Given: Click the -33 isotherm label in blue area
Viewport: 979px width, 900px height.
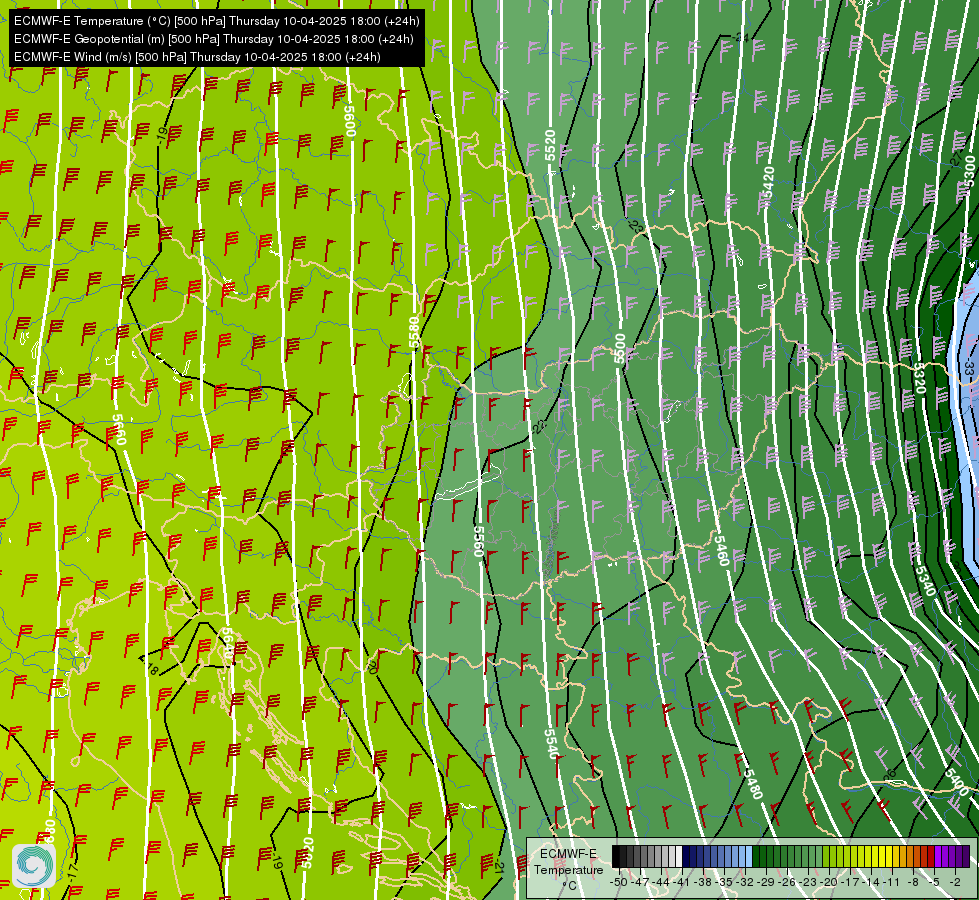Looking at the screenshot, I should [x=968, y=367].
